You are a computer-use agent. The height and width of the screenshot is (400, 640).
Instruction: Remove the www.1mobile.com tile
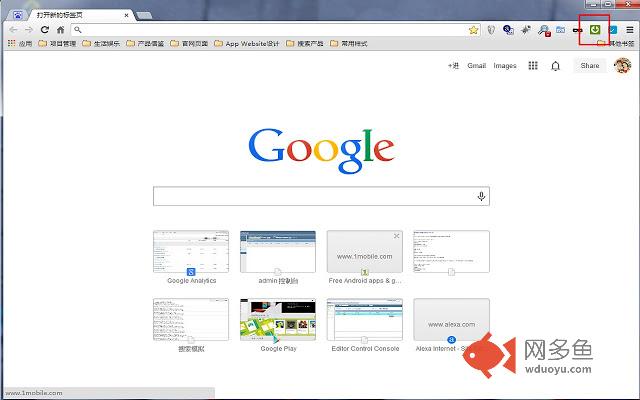[396, 236]
